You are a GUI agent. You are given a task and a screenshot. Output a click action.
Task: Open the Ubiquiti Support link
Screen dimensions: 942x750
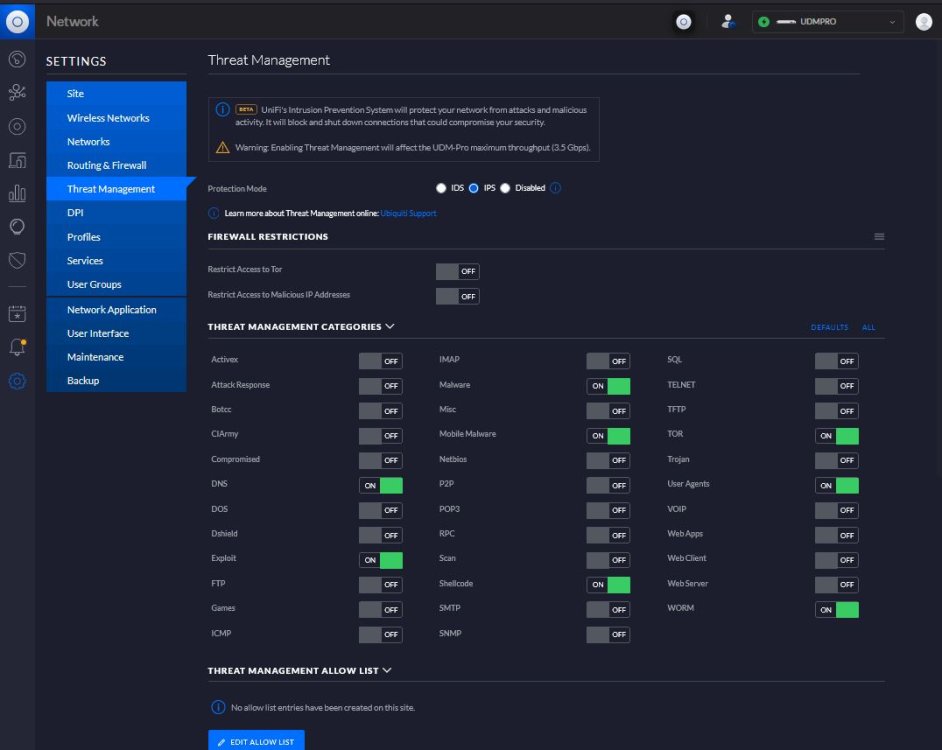click(409, 213)
